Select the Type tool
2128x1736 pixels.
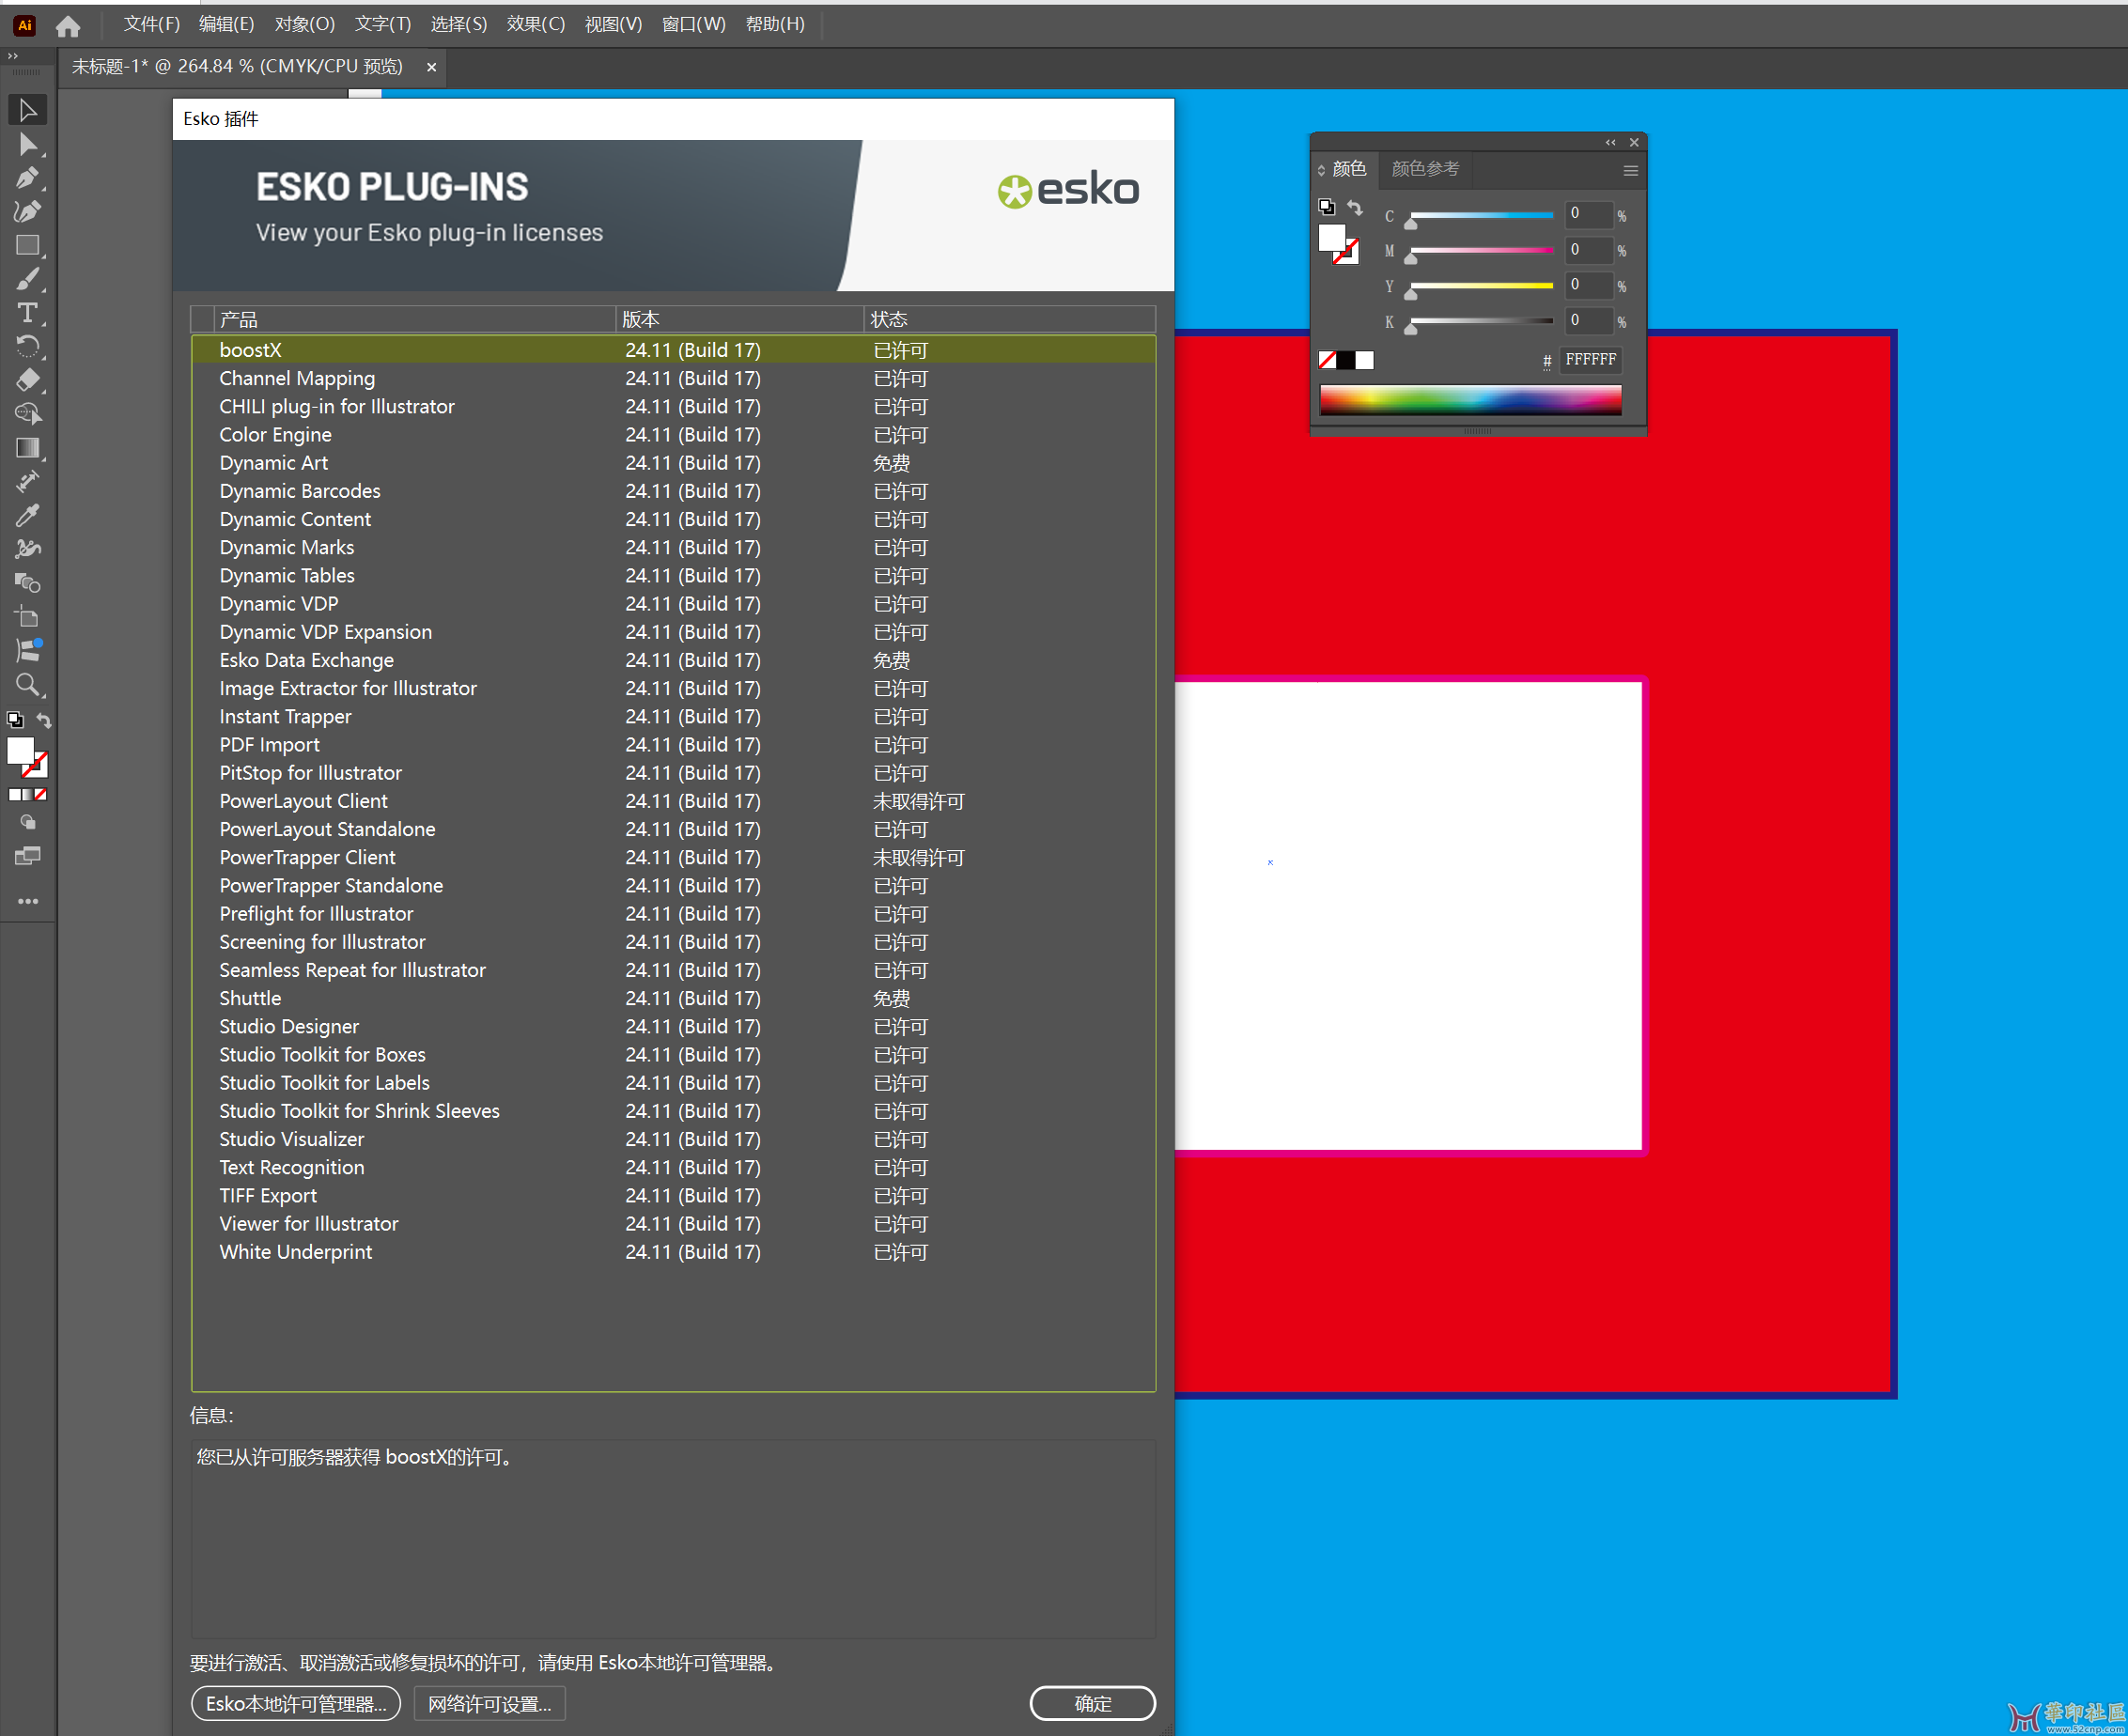(x=28, y=313)
